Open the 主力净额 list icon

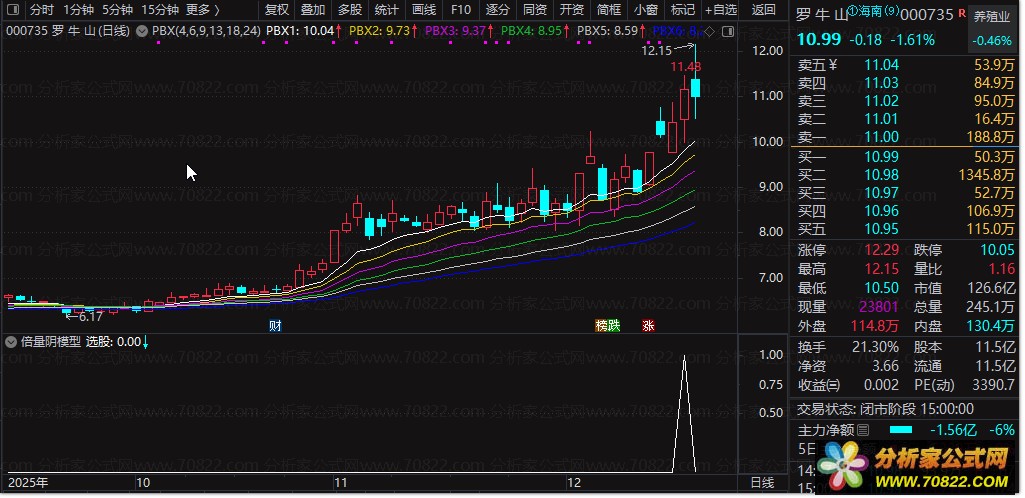click(863, 430)
